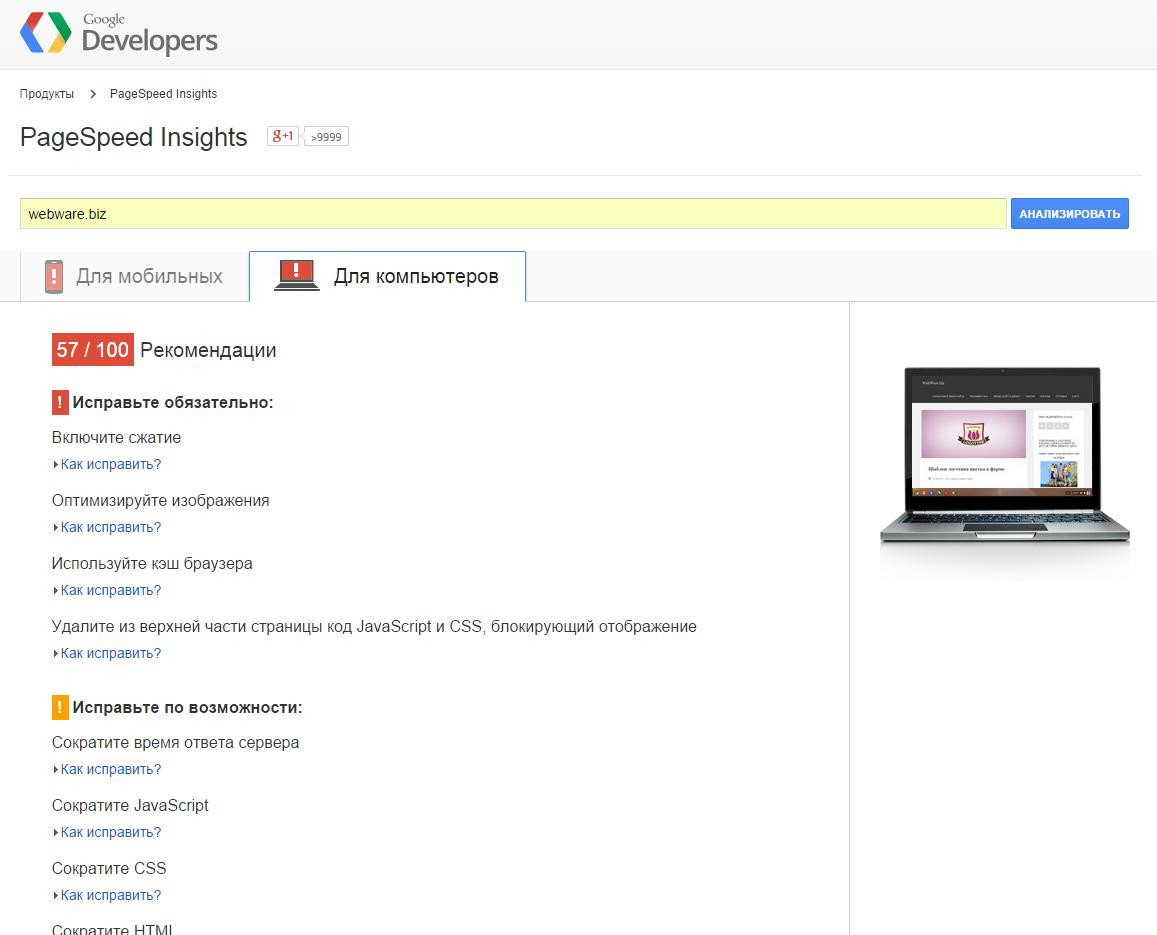
Task: Click the Исправьте по возможности section heading
Action: (x=187, y=707)
